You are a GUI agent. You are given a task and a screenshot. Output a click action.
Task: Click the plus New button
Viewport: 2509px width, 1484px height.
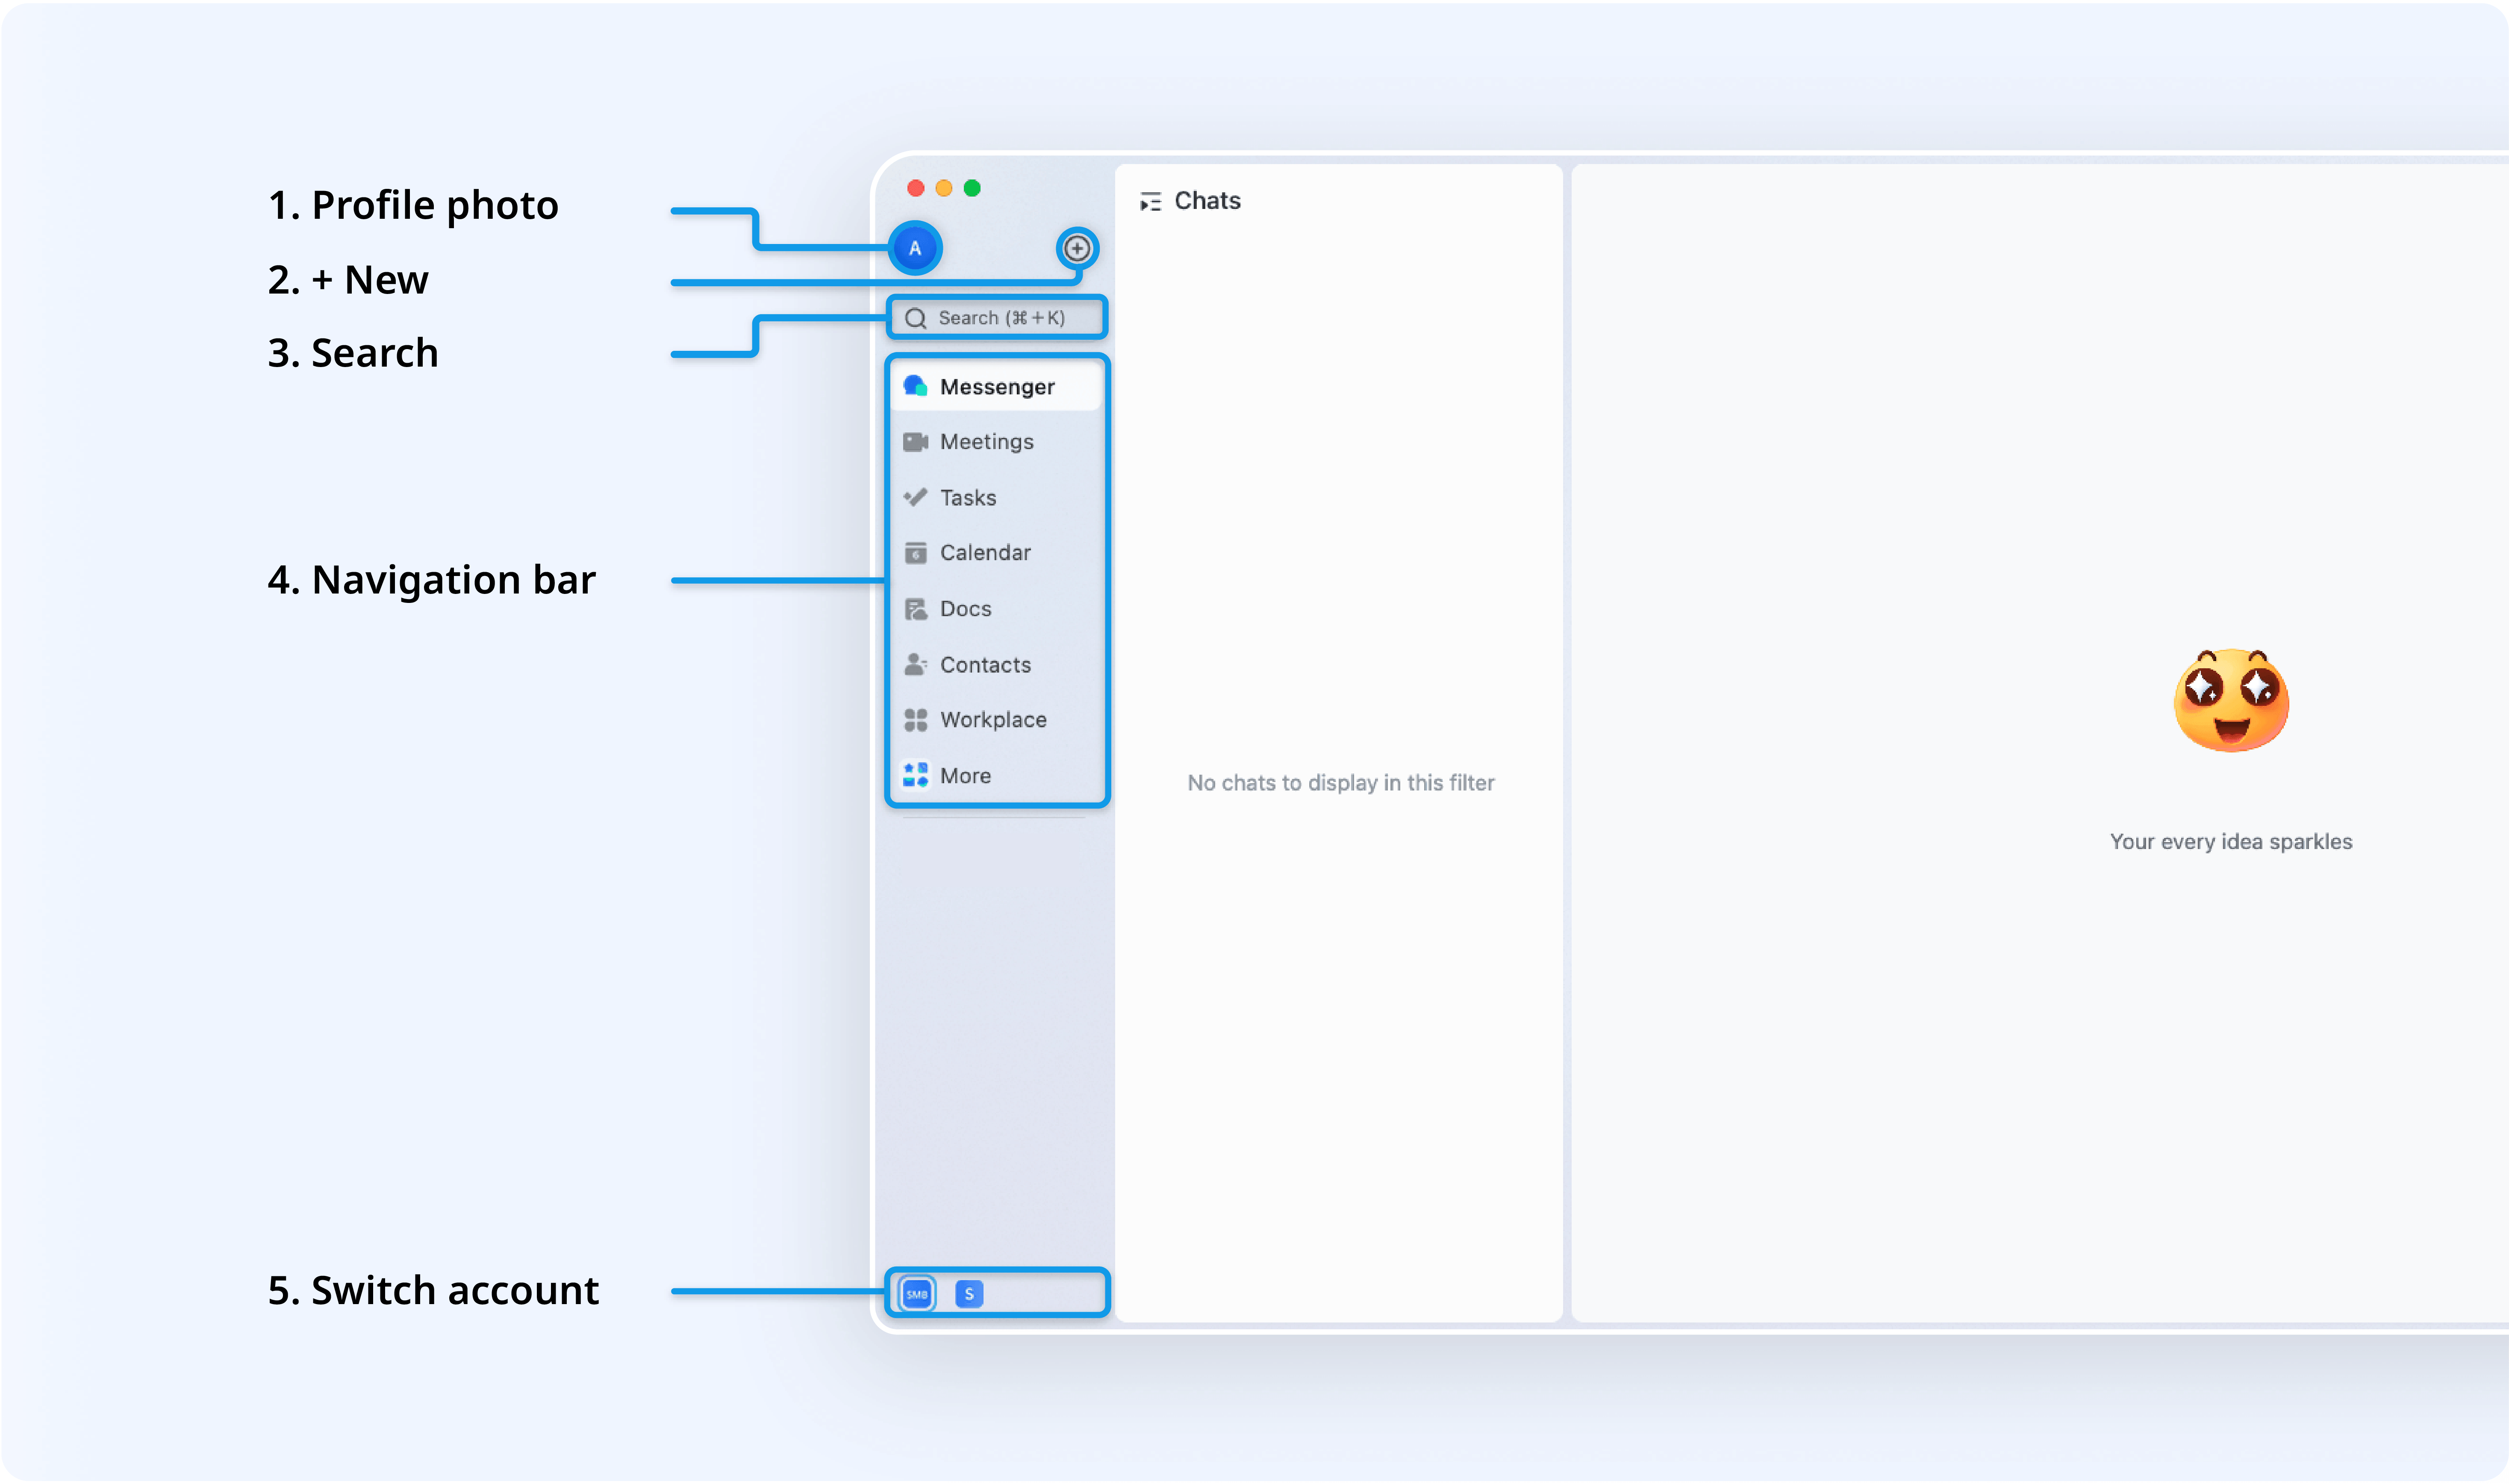tap(1077, 248)
